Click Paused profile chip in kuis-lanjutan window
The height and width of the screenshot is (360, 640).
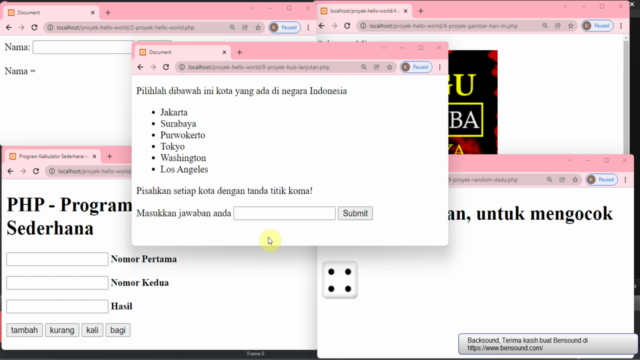(416, 67)
